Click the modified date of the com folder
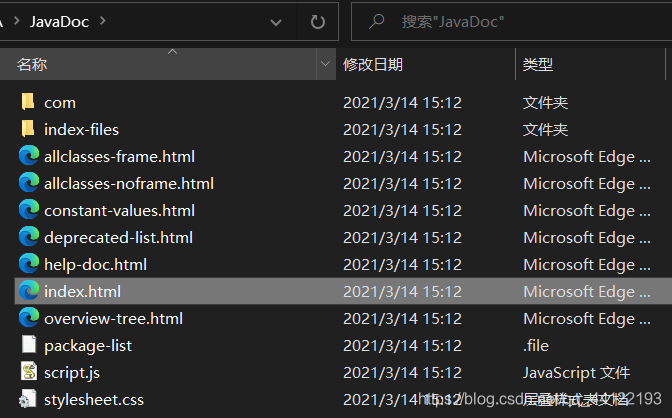672x418 pixels. click(x=402, y=102)
